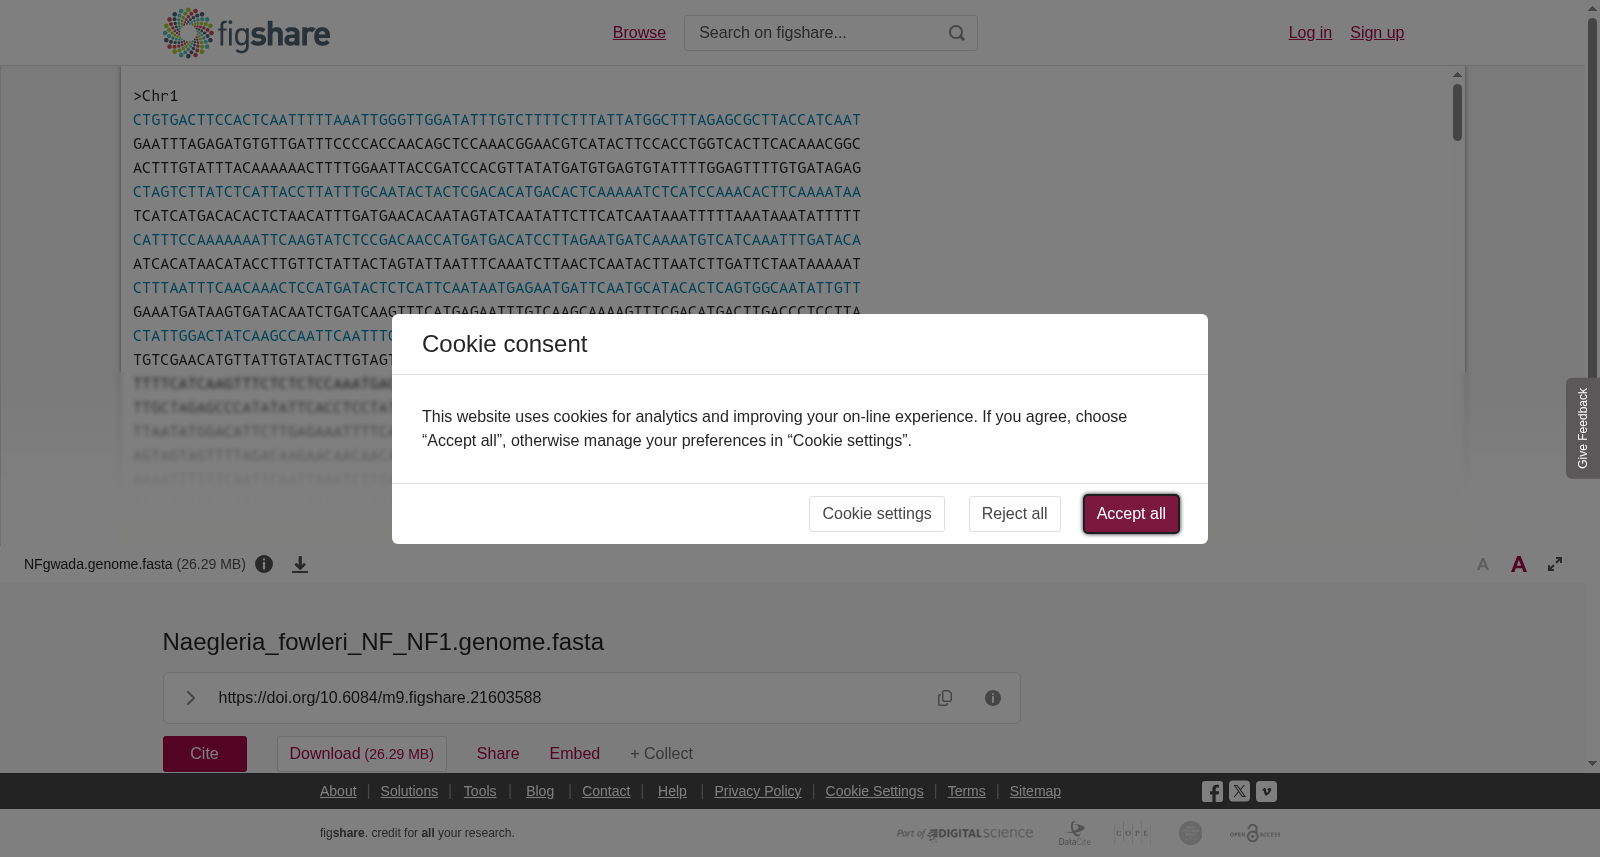Viewport: 1600px width, 857px height.
Task: Click the Open Access logo
Action: pos(1255,833)
